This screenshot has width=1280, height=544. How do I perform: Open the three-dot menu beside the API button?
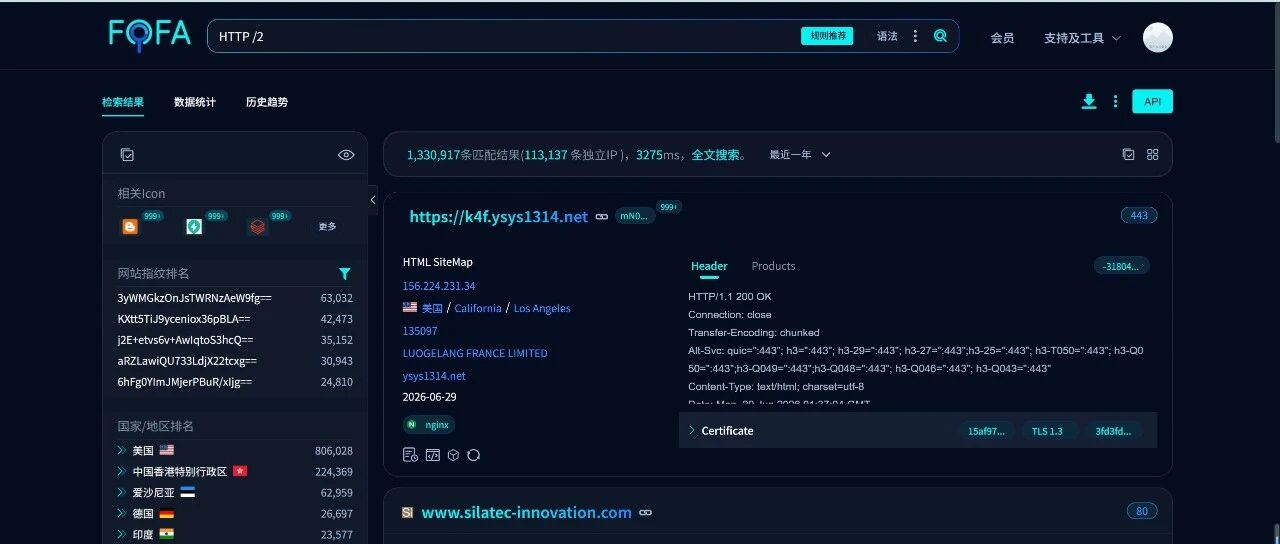click(1115, 101)
